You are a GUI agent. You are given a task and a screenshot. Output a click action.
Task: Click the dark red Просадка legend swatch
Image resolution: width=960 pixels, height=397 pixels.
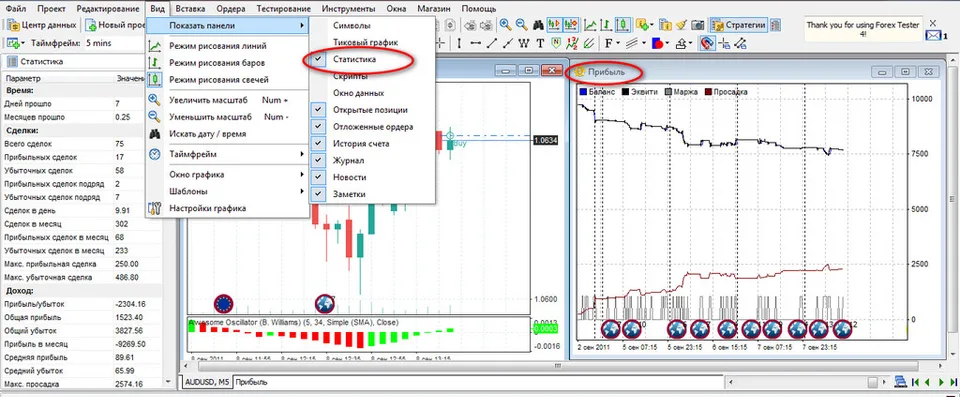point(709,92)
